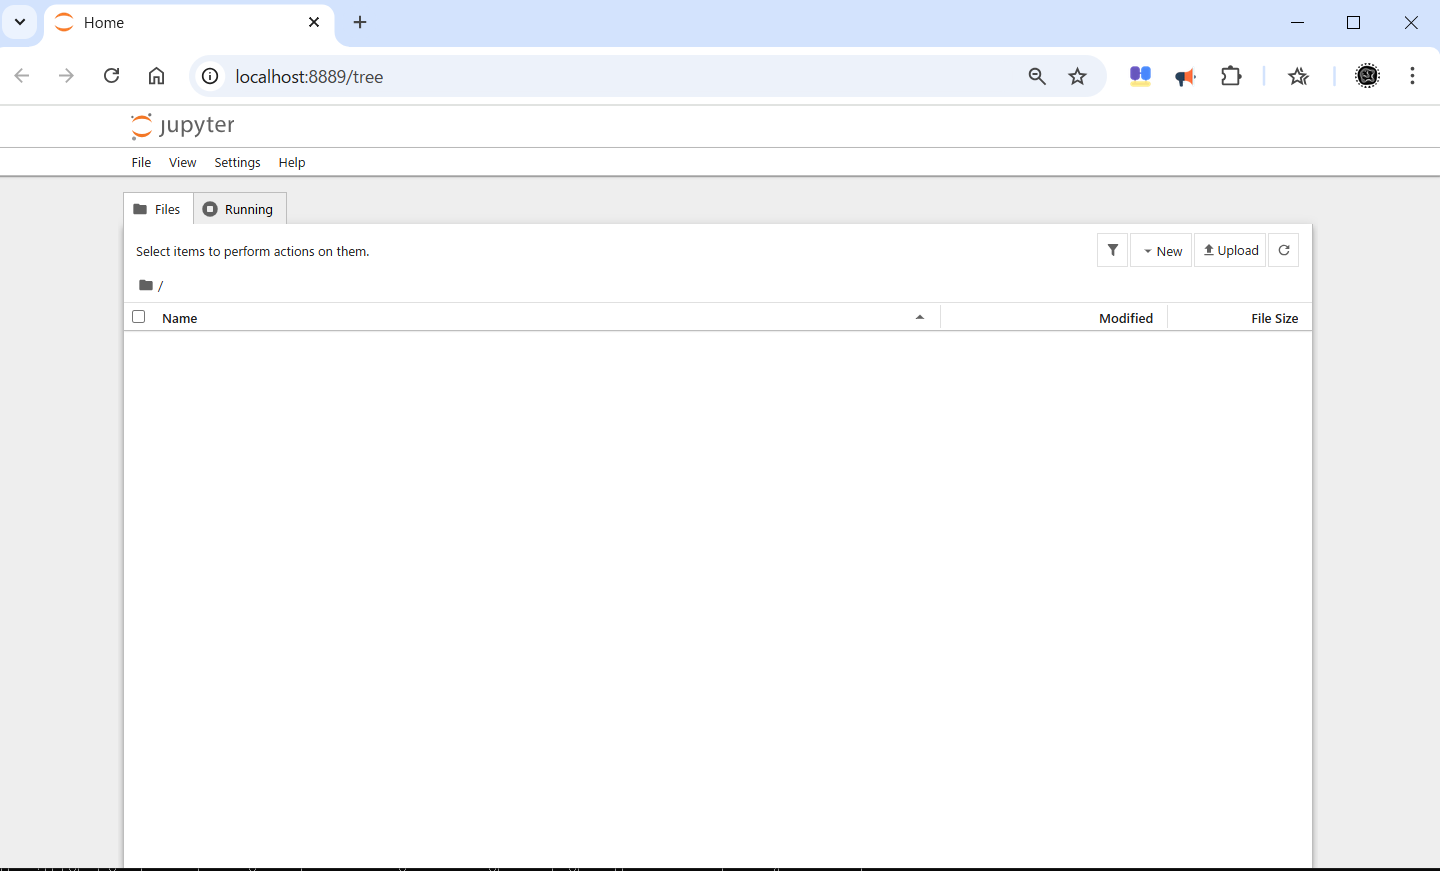Viewport: 1440px width, 871px height.
Task: Open the Settings menu
Action: [237, 162]
